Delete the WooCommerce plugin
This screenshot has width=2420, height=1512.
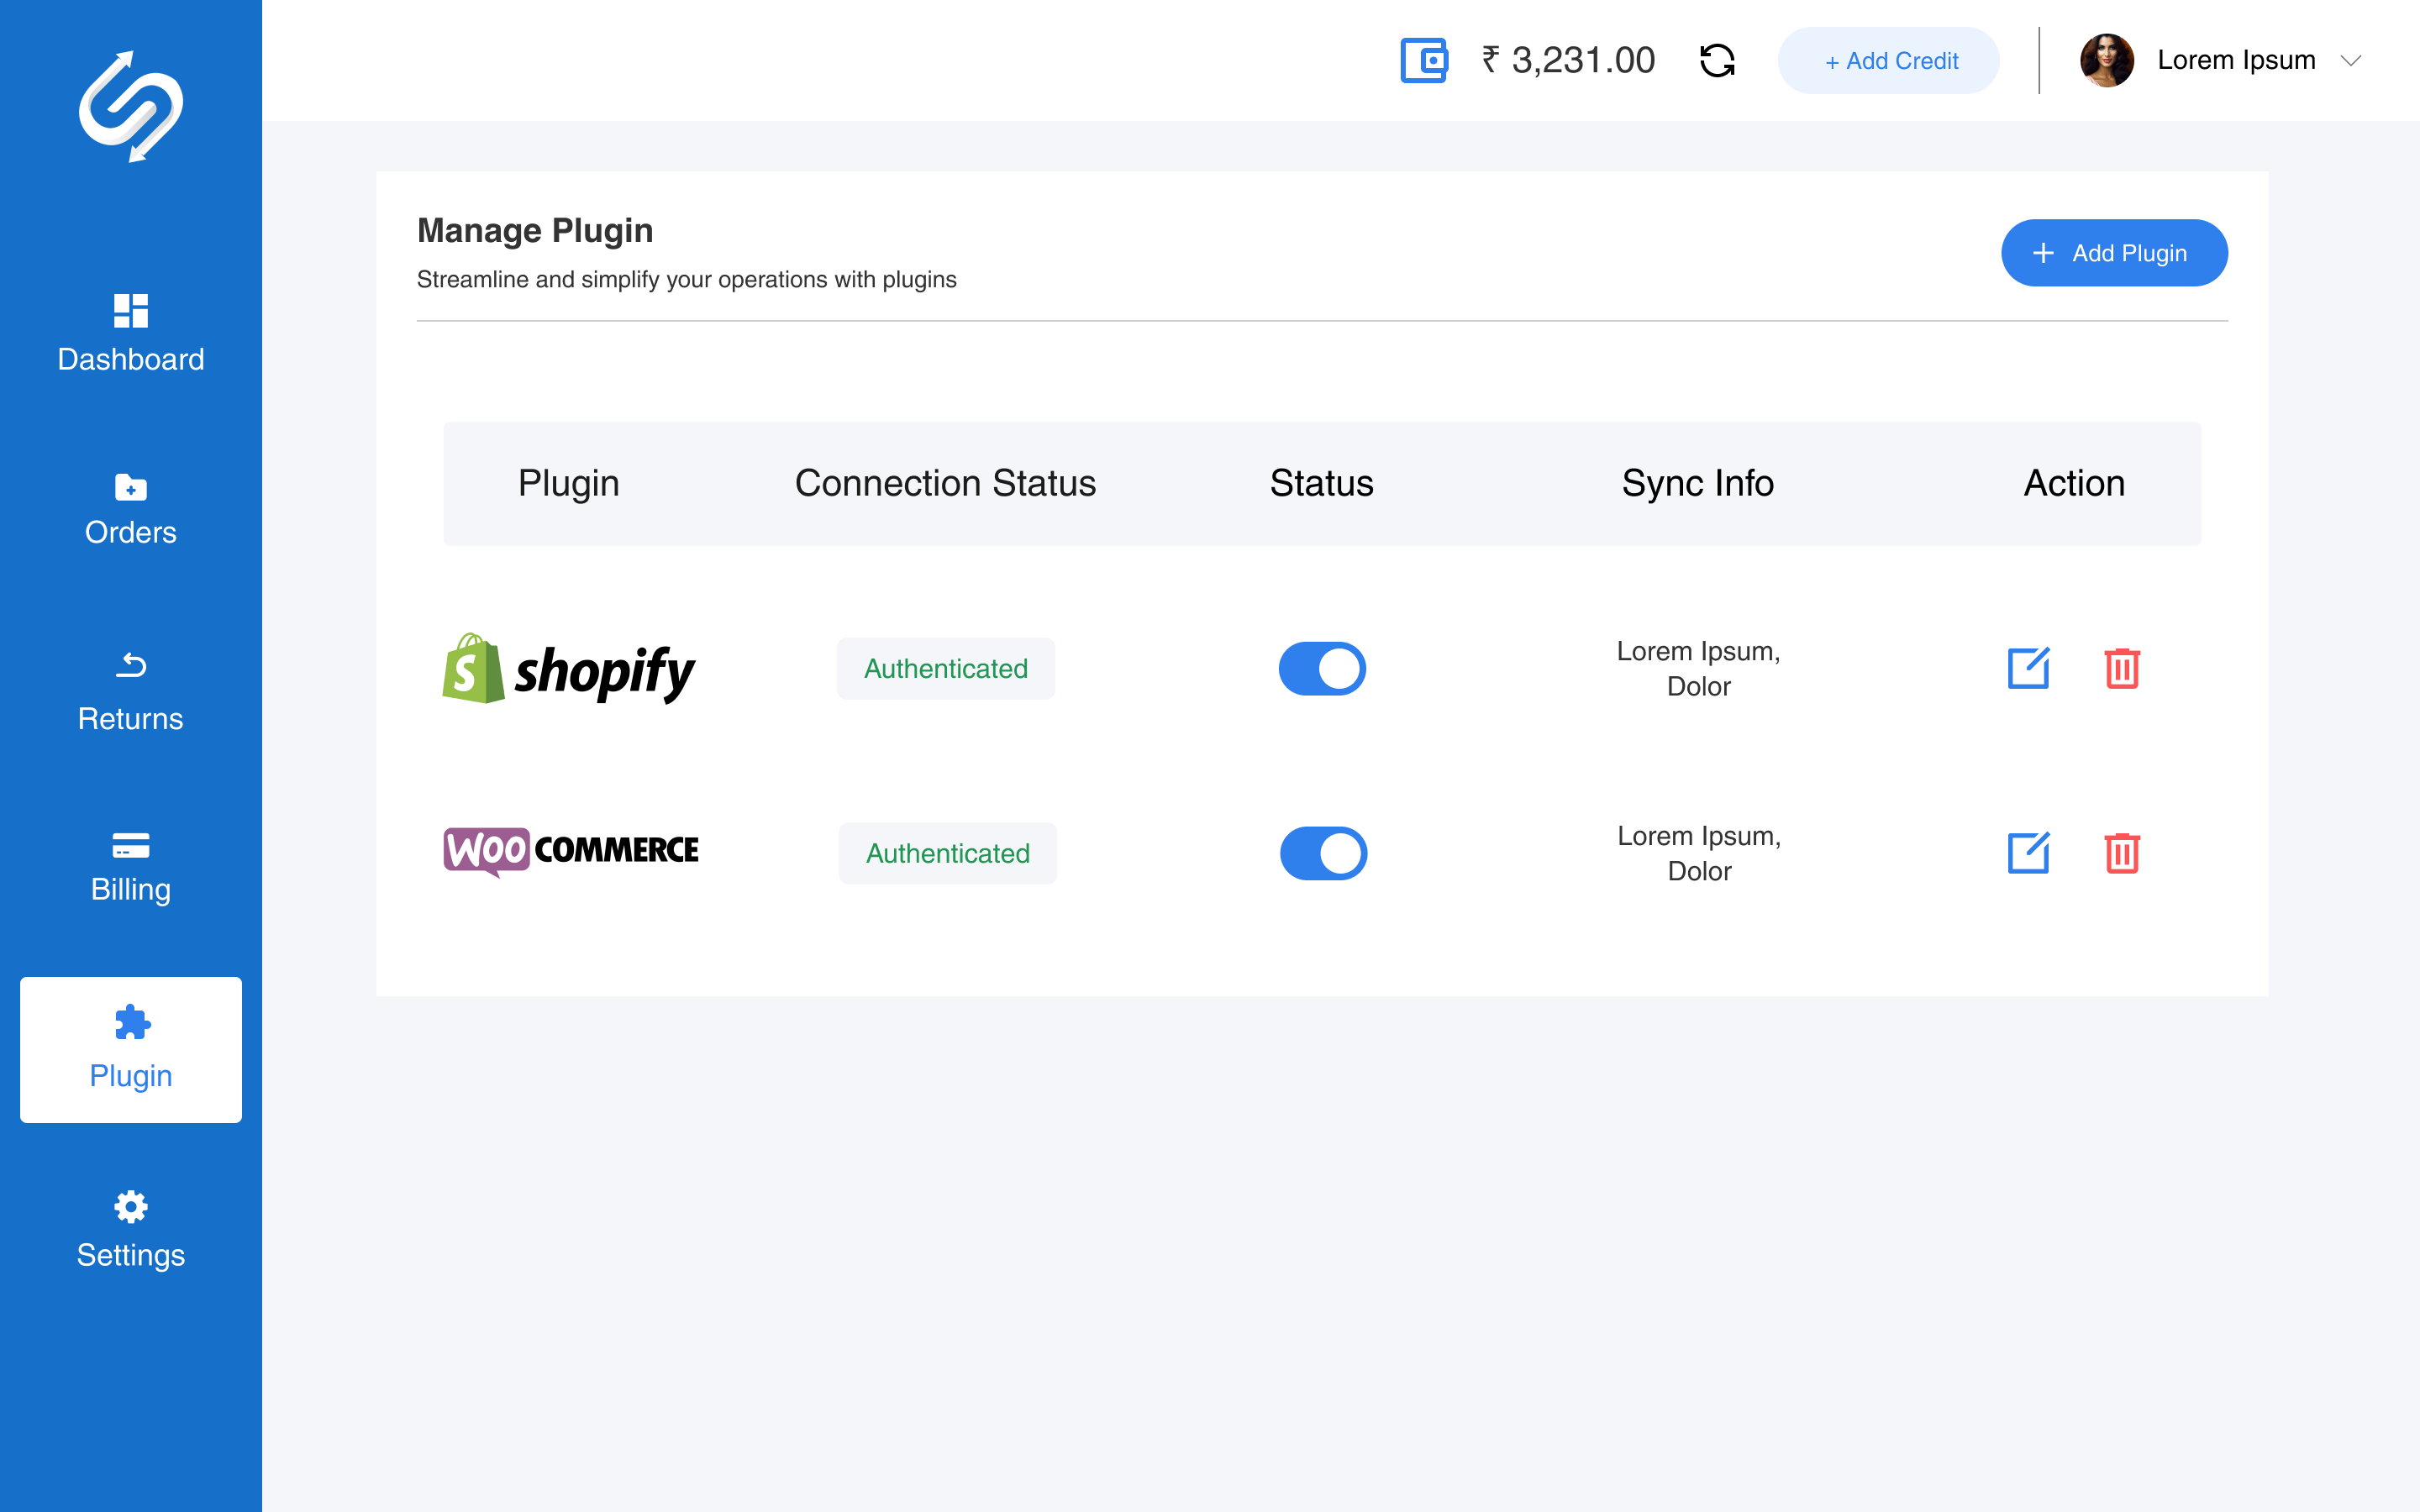coord(2122,853)
